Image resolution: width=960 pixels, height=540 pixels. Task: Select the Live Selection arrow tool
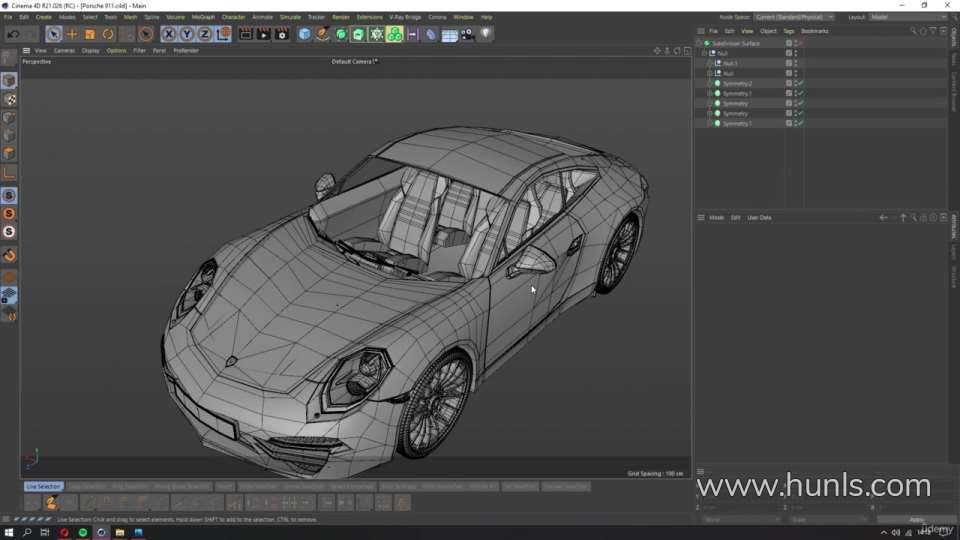click(54, 34)
